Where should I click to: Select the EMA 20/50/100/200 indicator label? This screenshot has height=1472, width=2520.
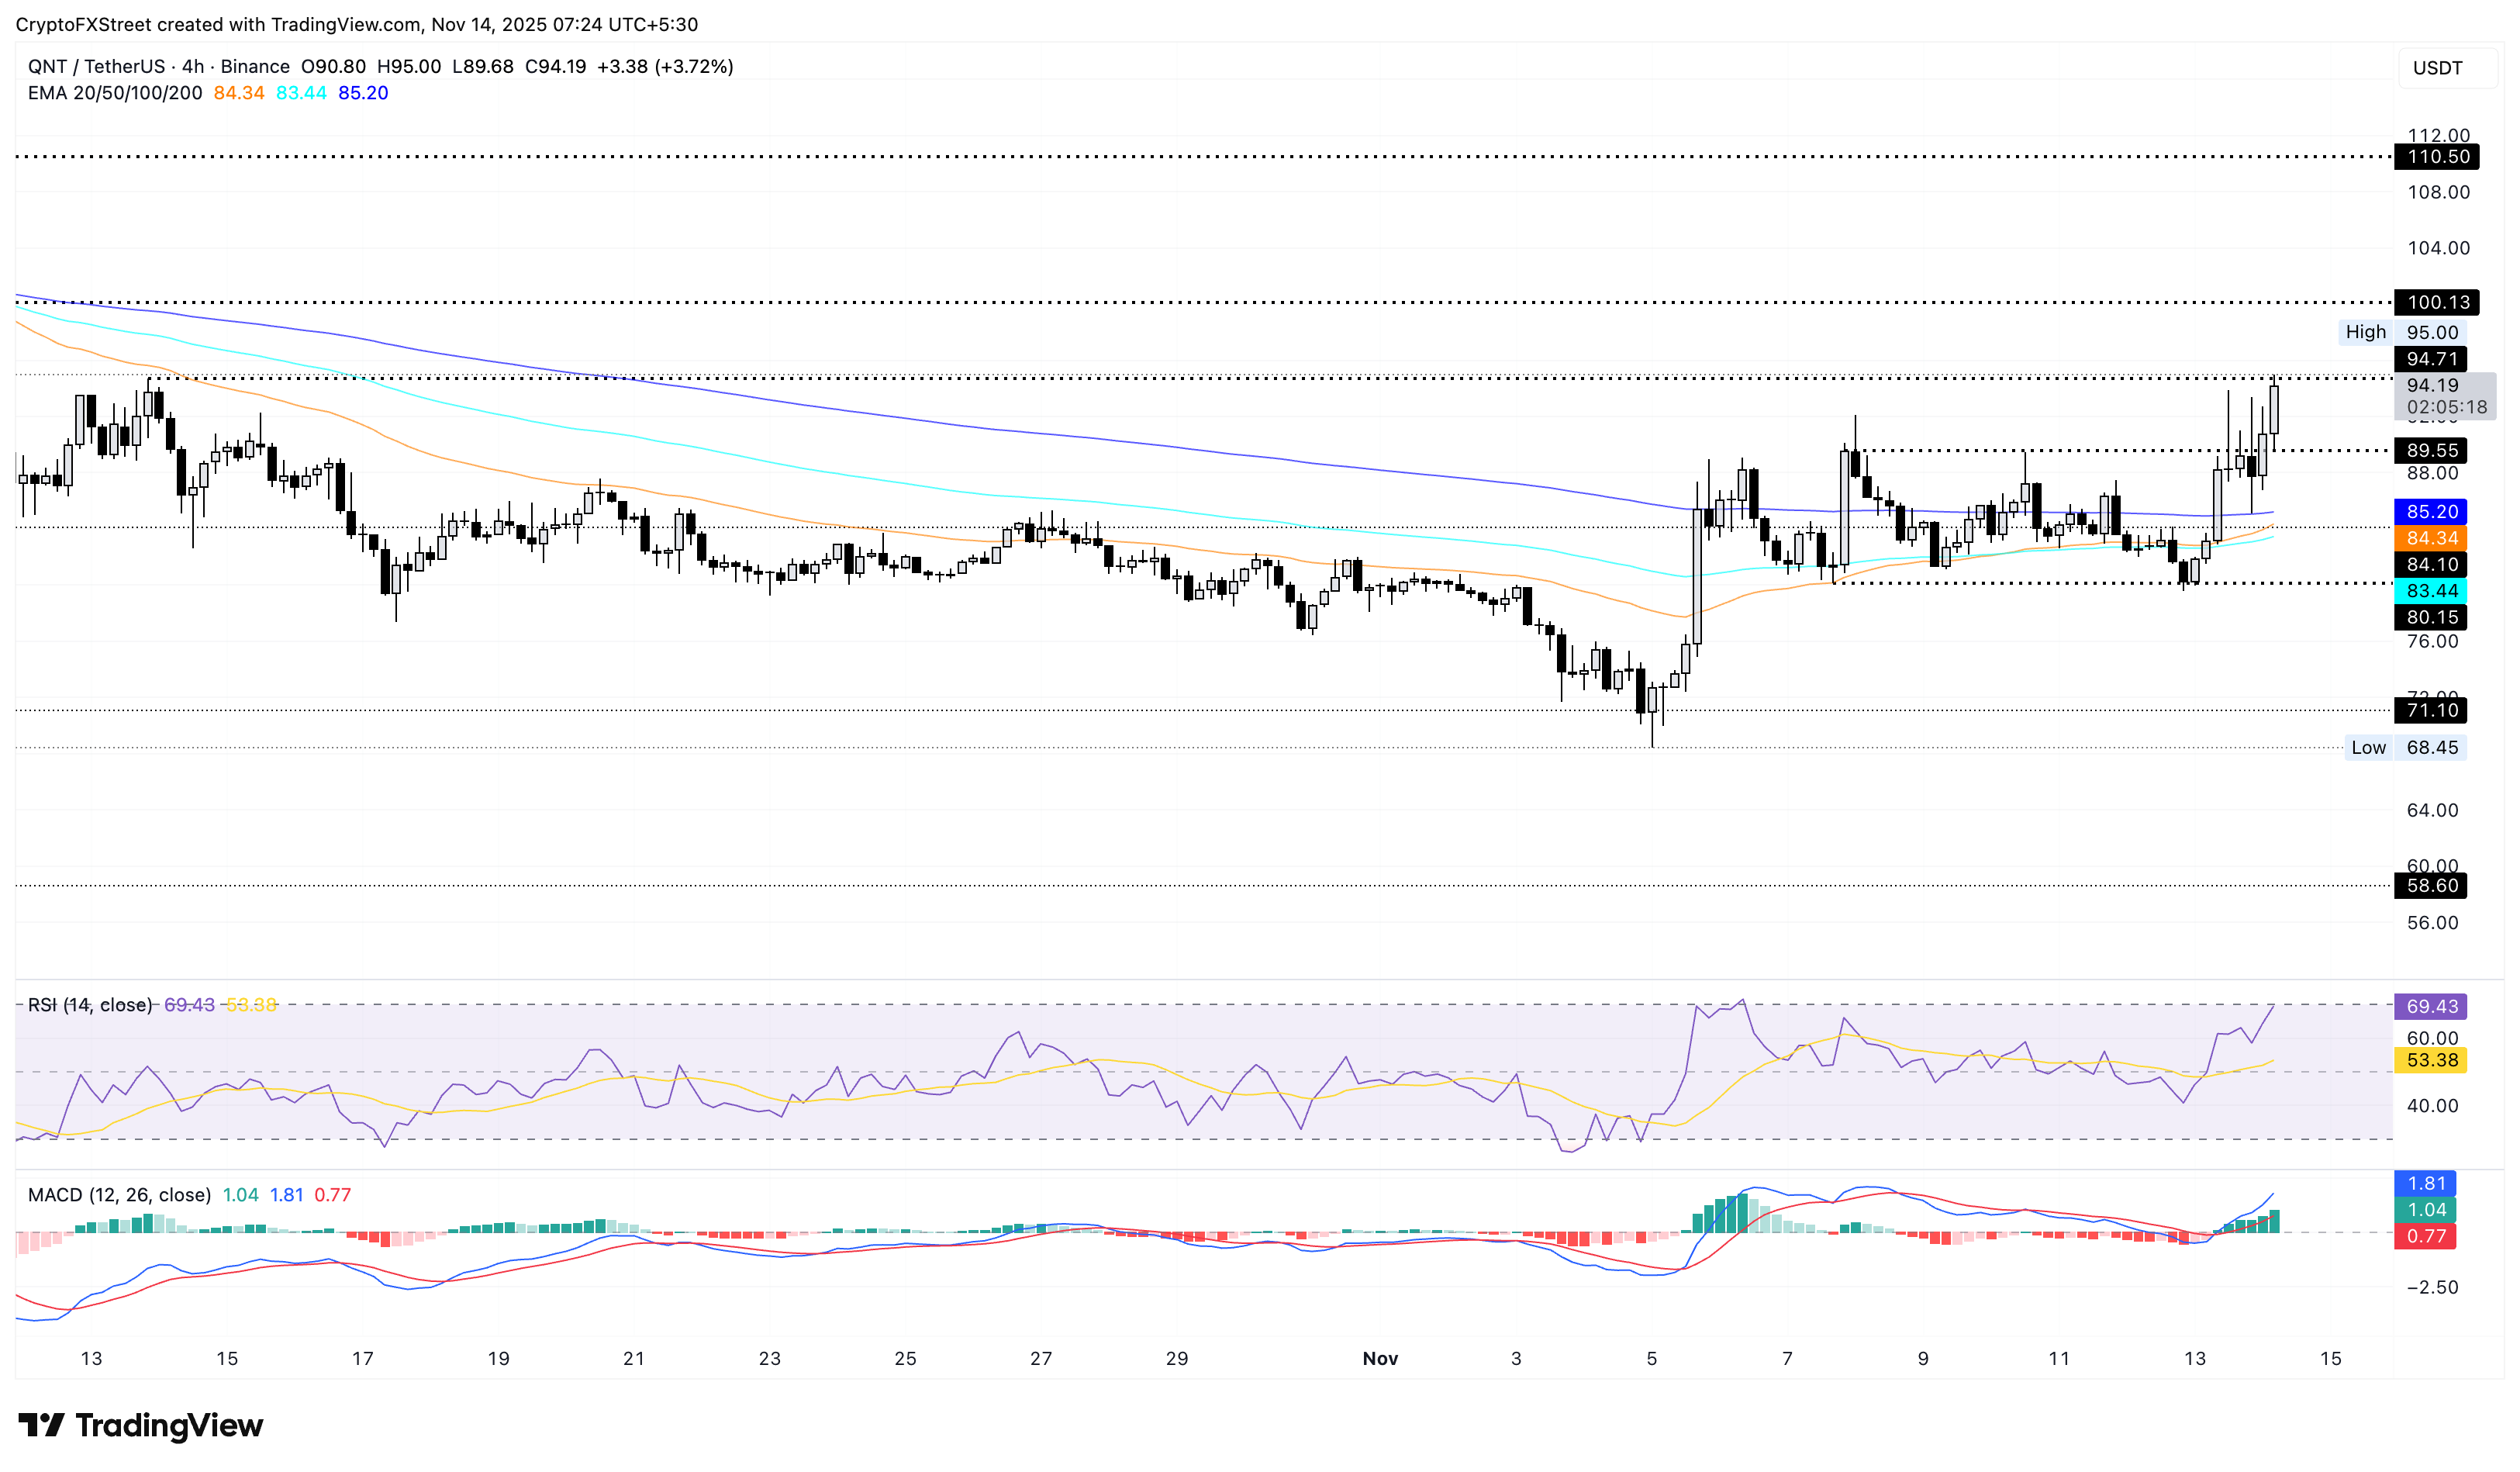tap(110, 94)
